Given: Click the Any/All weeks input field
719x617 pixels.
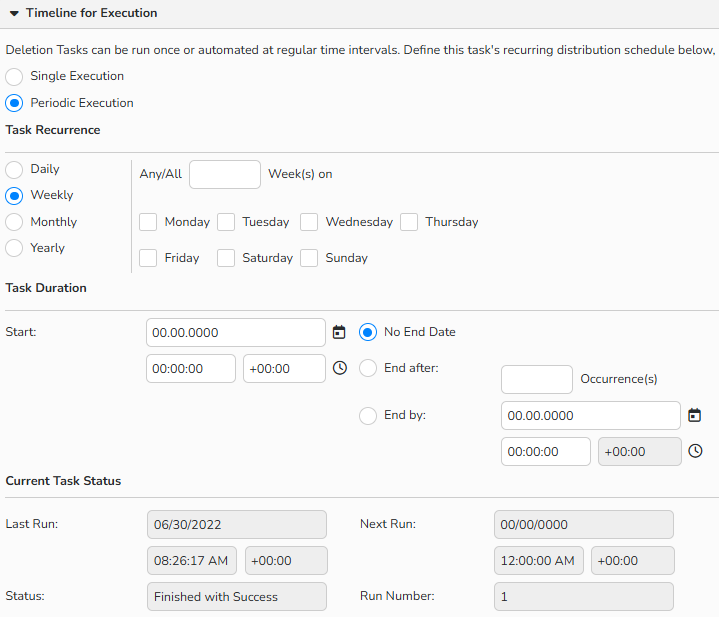Looking at the screenshot, I should click(225, 174).
